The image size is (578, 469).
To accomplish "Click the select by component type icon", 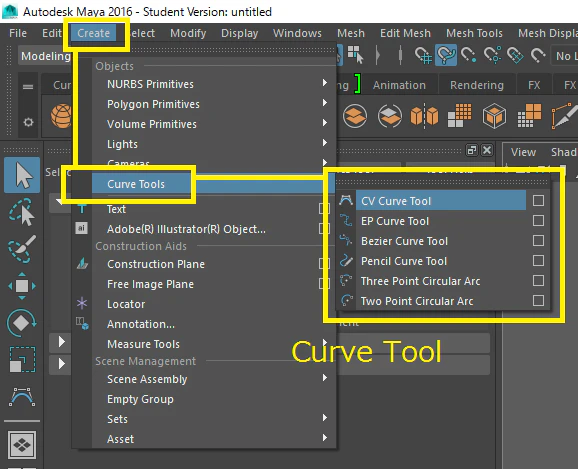I will click(x=355, y=54).
